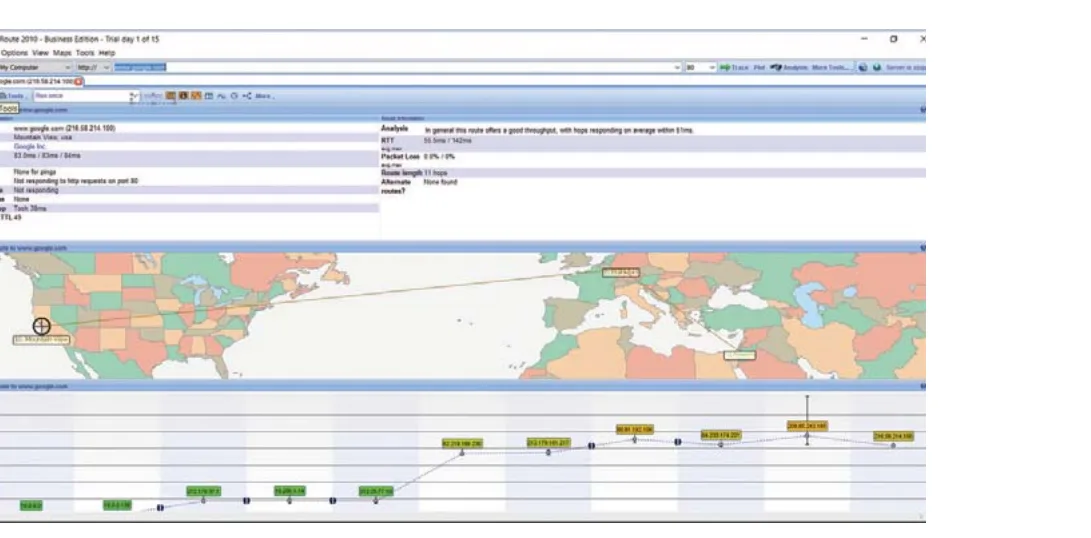The height and width of the screenshot is (538, 1091).
Task: Expand the My Computer source dropdown
Action: [67, 68]
